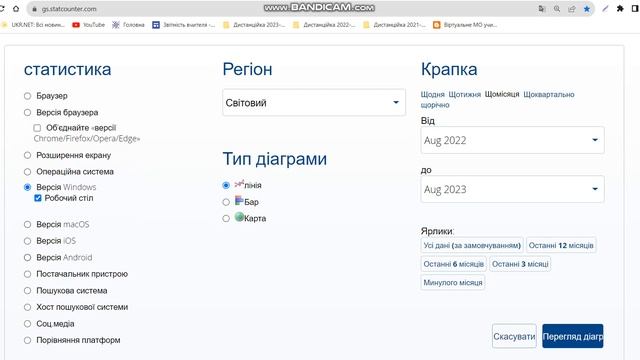Switch period to Щотижня
This screenshot has height=360, width=640.
(464, 94)
